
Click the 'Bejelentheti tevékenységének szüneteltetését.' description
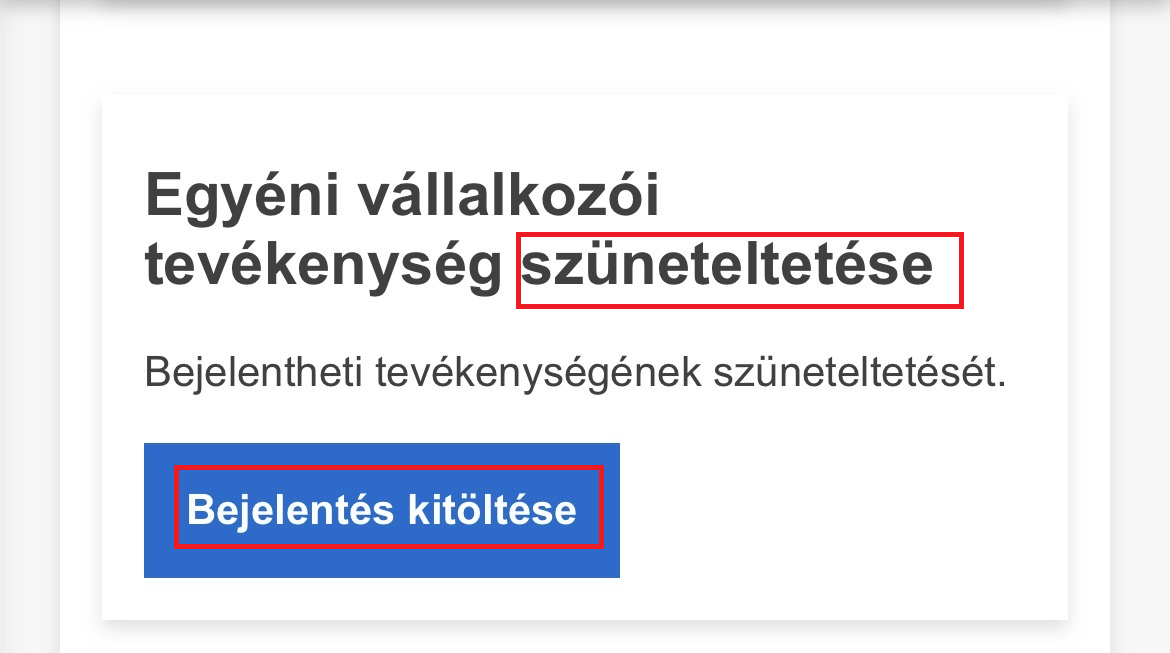coord(574,373)
